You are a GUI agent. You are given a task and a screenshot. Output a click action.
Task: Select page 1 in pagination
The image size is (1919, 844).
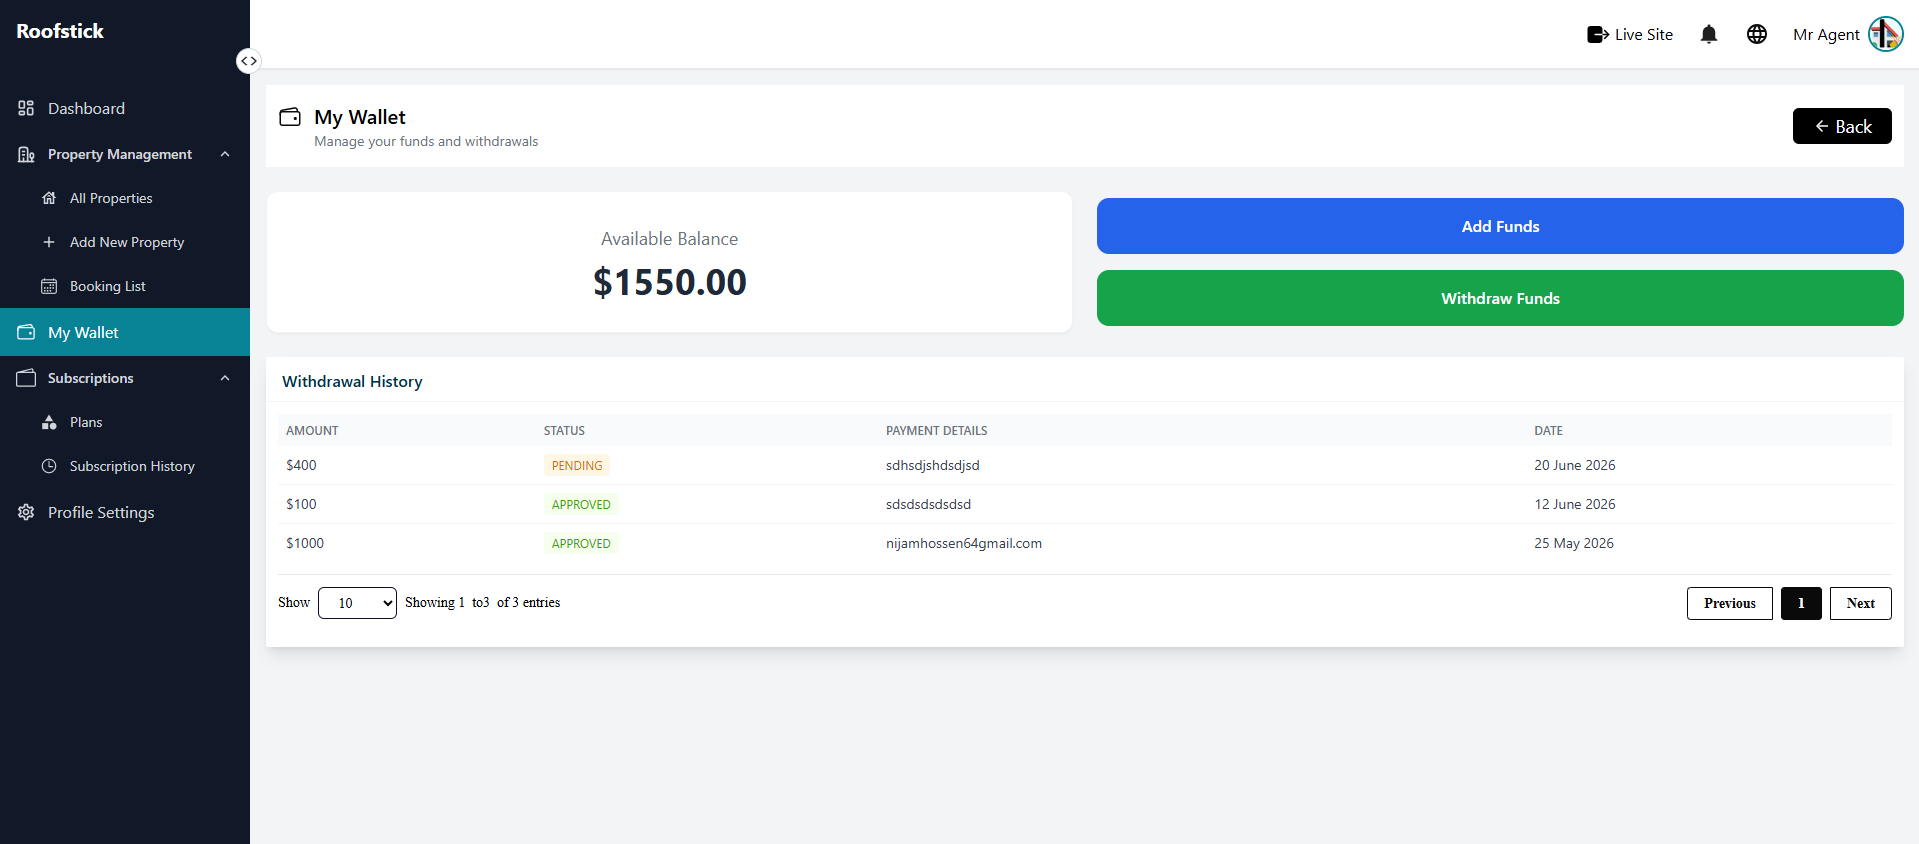(1801, 603)
